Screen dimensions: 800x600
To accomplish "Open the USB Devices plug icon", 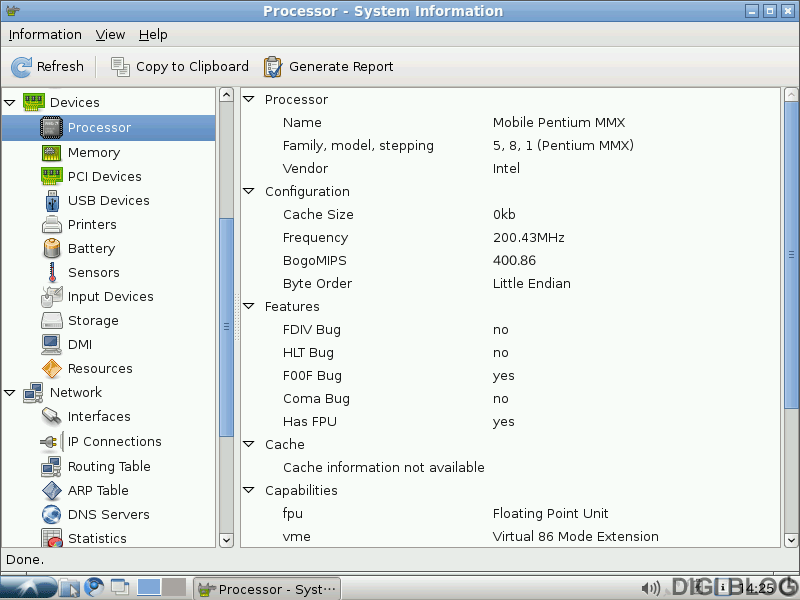I will (52, 201).
